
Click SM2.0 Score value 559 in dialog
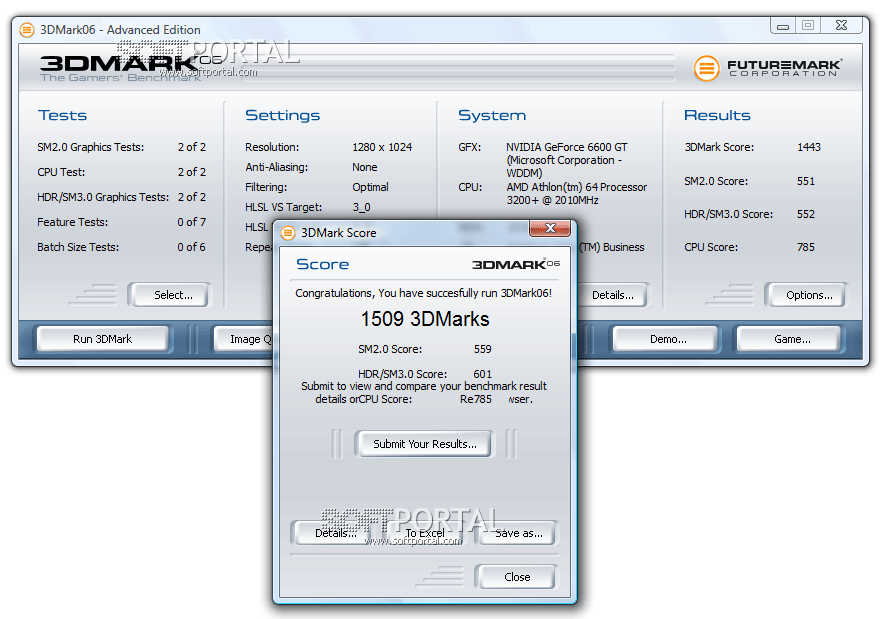(483, 349)
